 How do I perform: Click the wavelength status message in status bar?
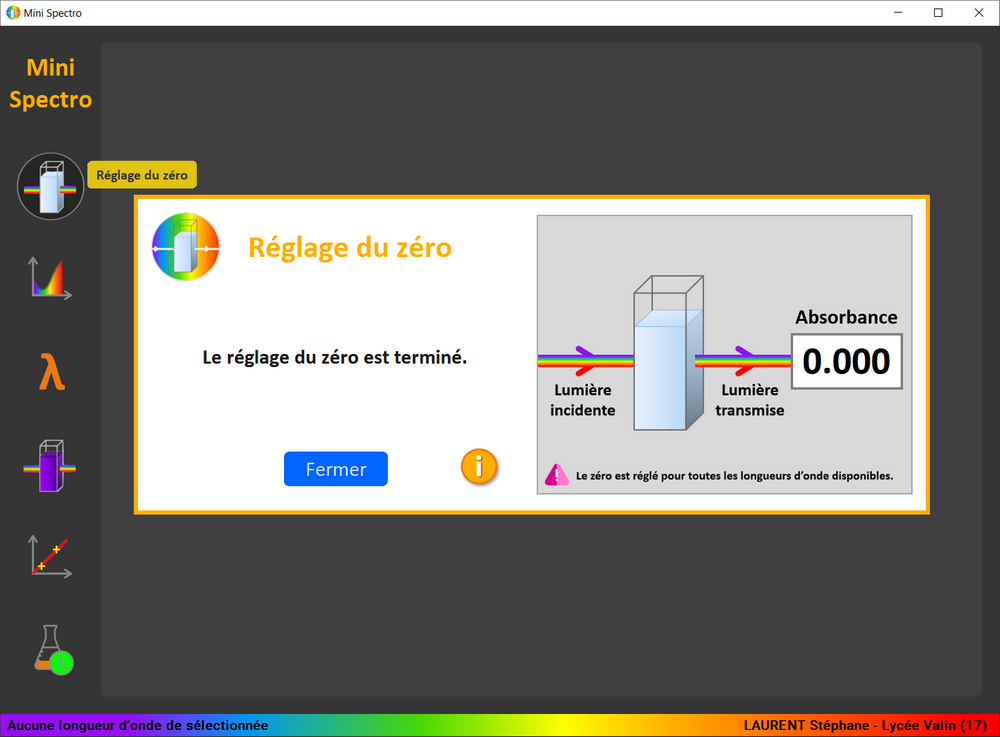coord(138,725)
